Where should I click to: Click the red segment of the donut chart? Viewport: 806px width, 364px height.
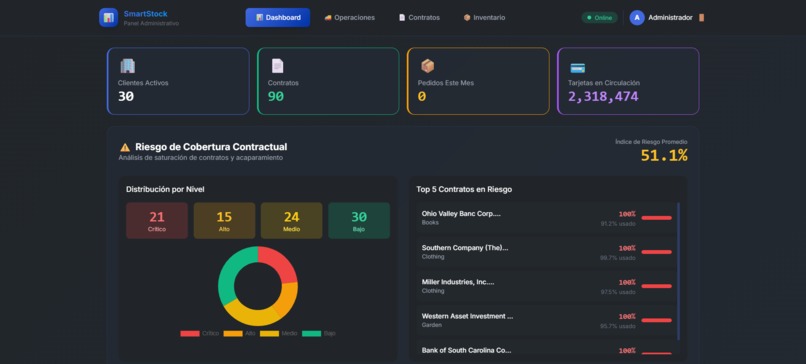281,262
